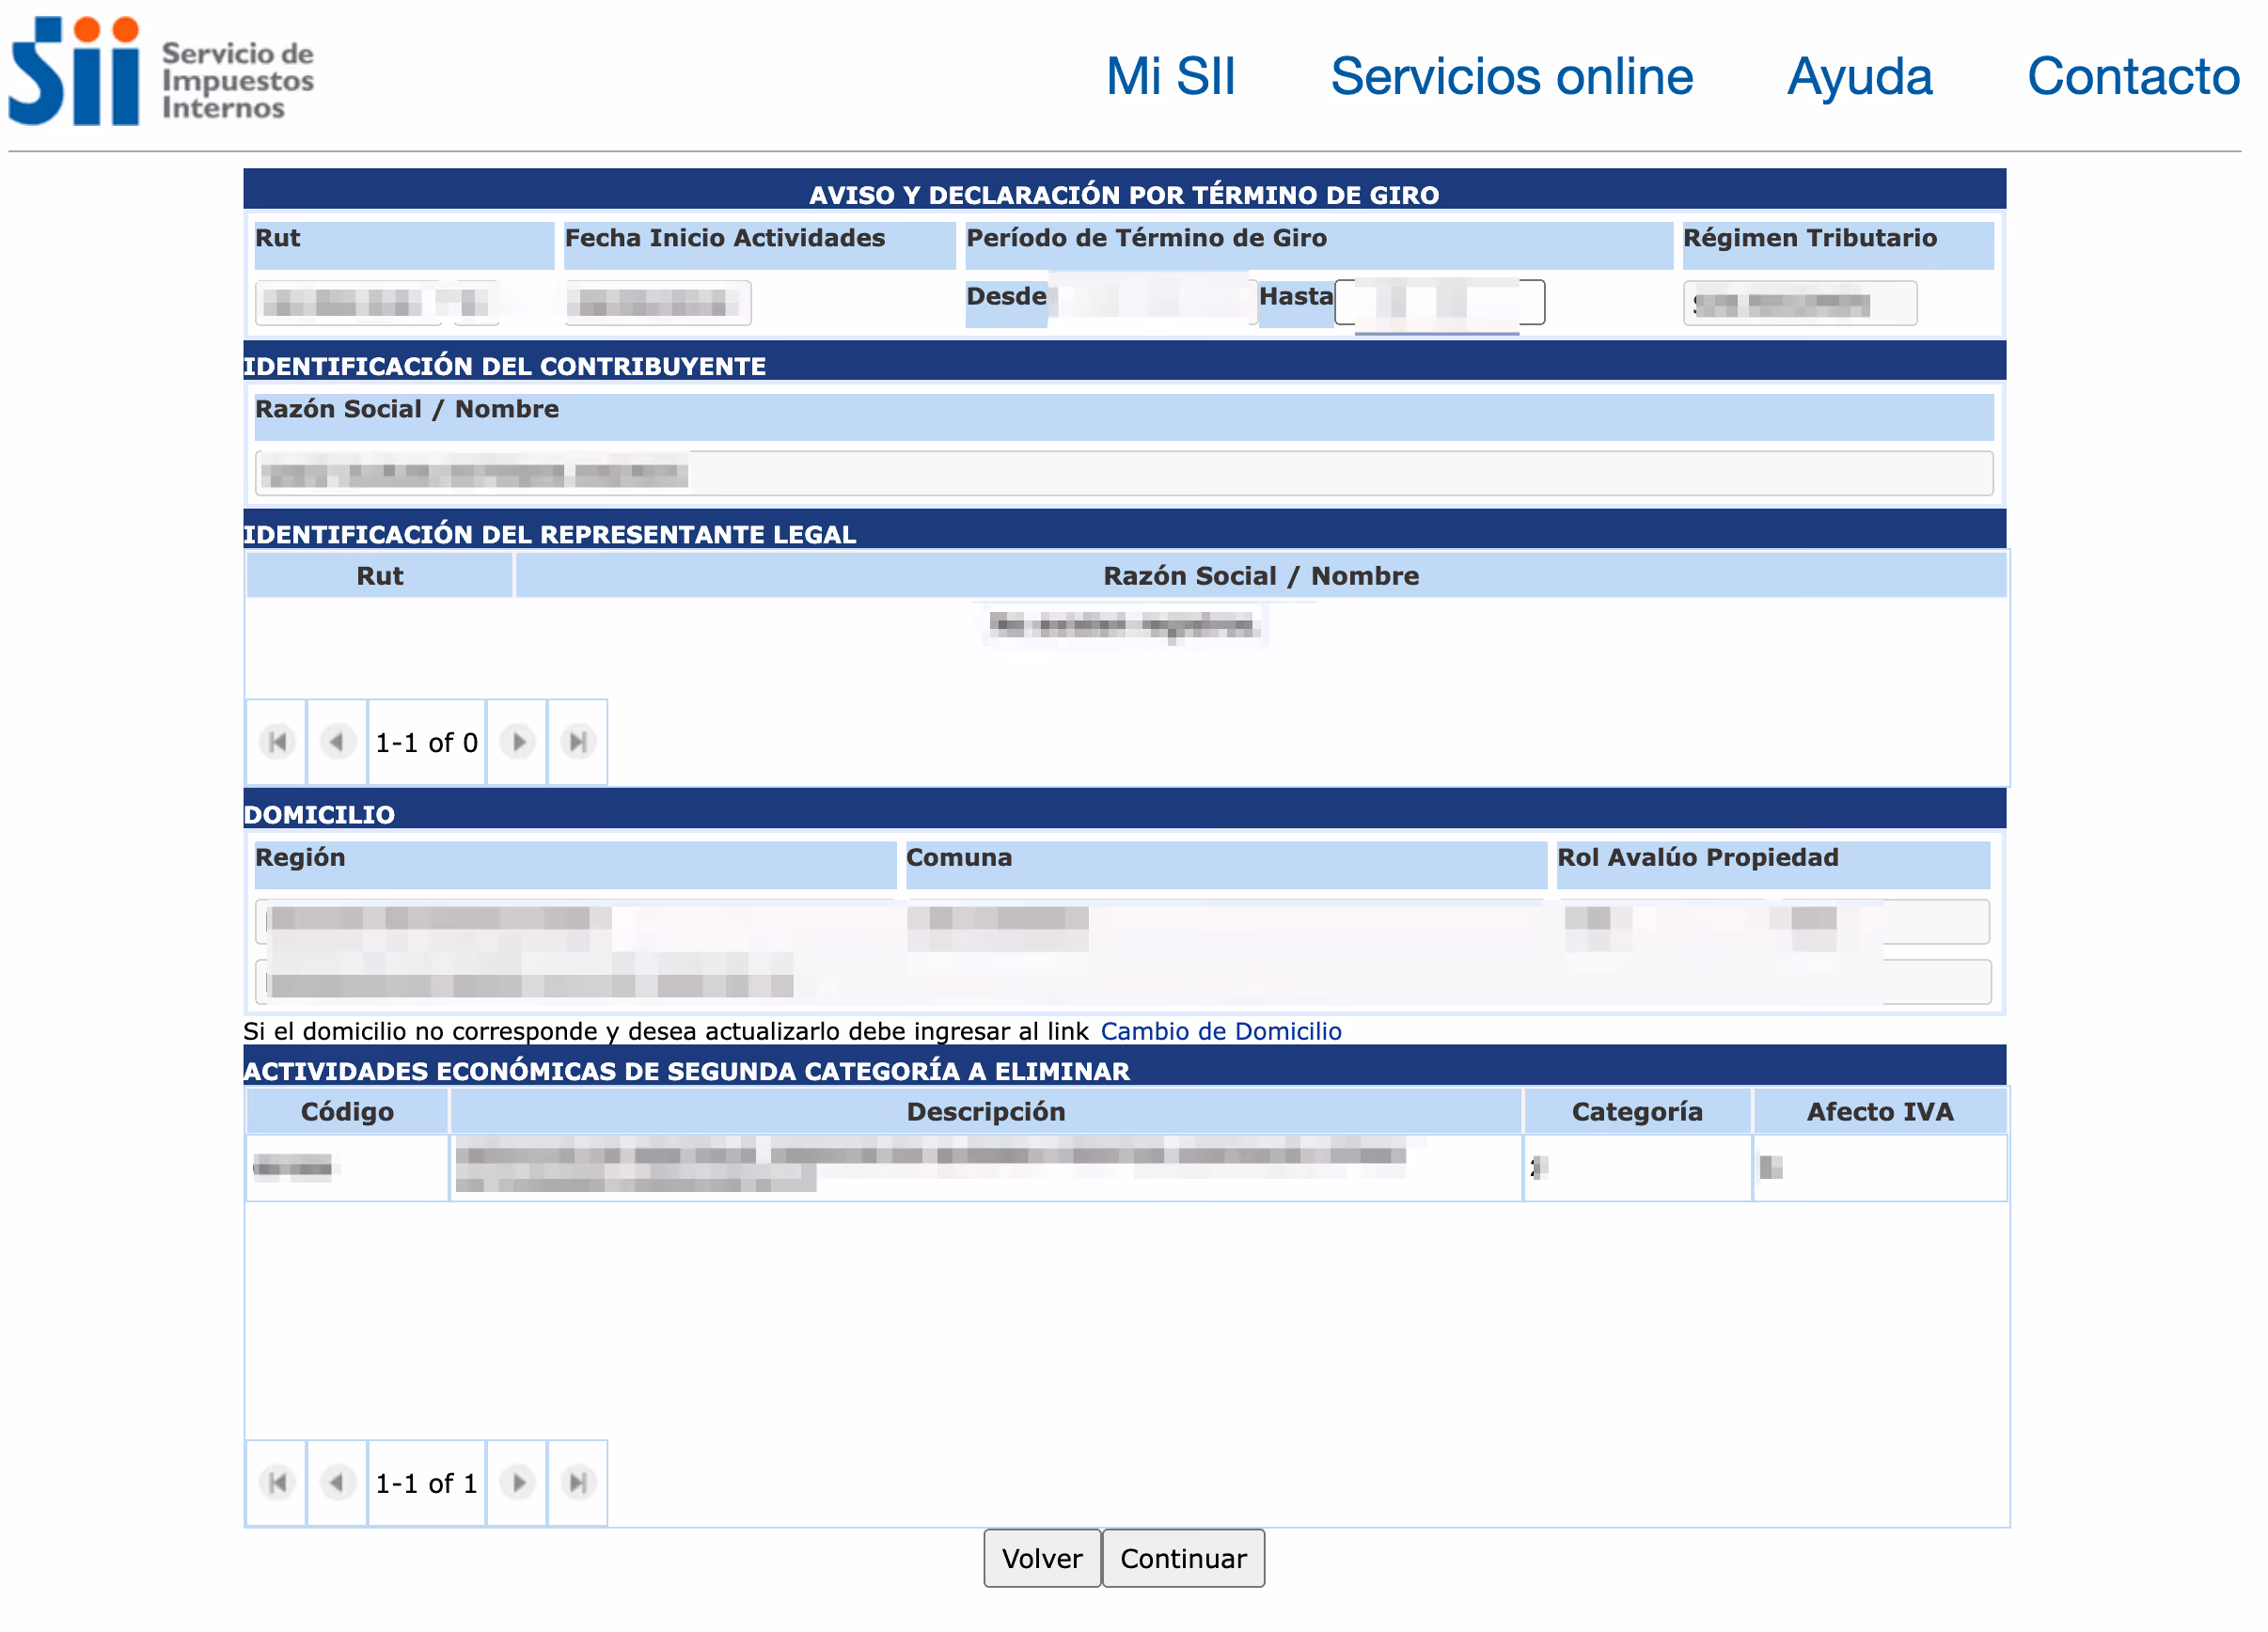This screenshot has width=2268, height=1632.
Task: Go to next page in representante legal pager
Action: point(517,742)
